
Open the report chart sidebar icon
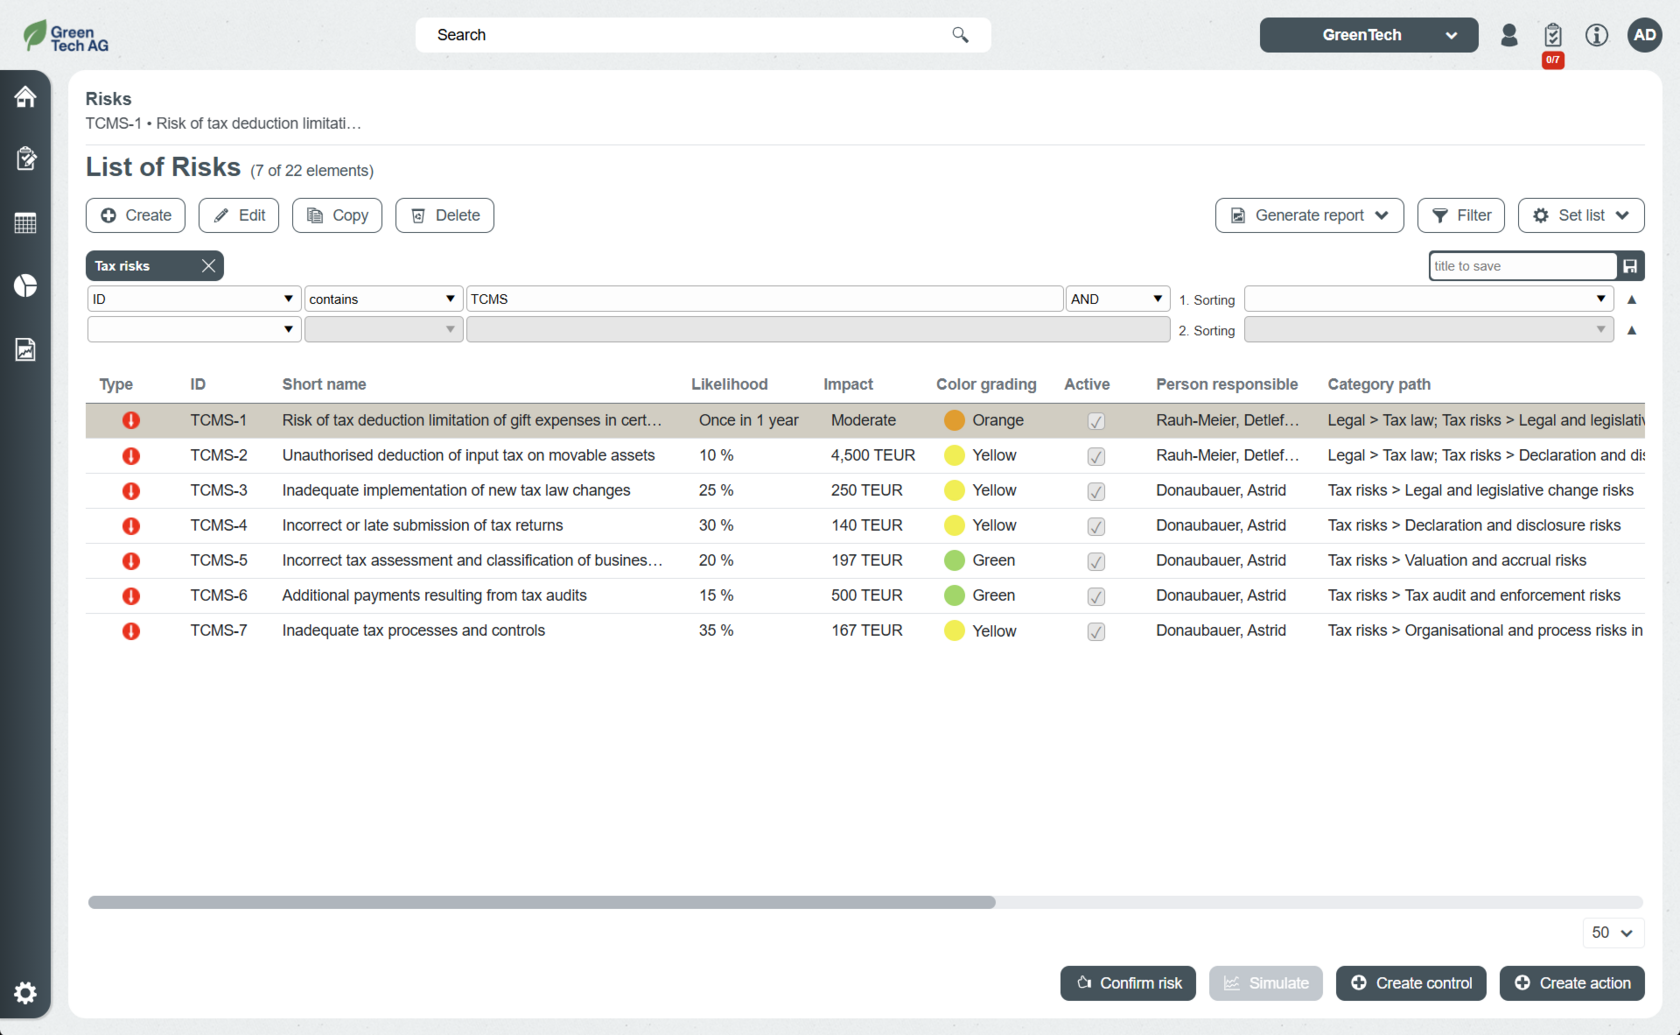click(x=25, y=349)
